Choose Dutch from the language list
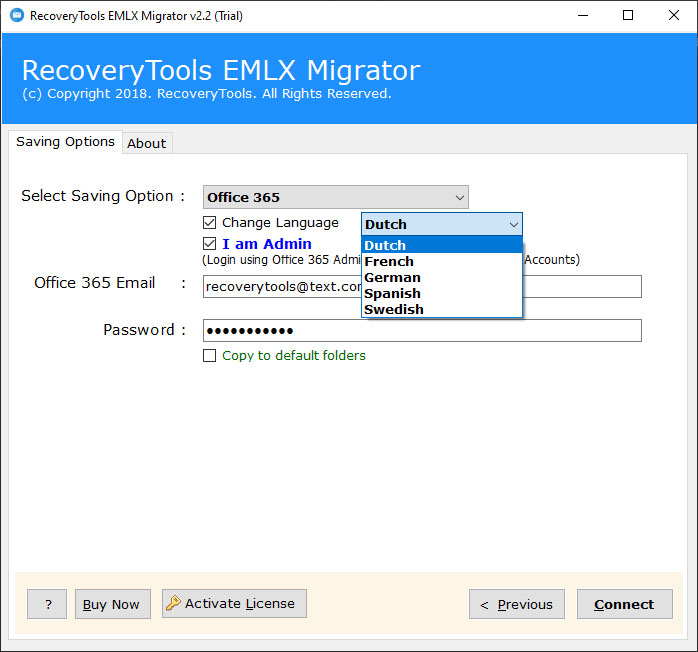The height and width of the screenshot is (652, 698). pyautogui.click(x=442, y=245)
